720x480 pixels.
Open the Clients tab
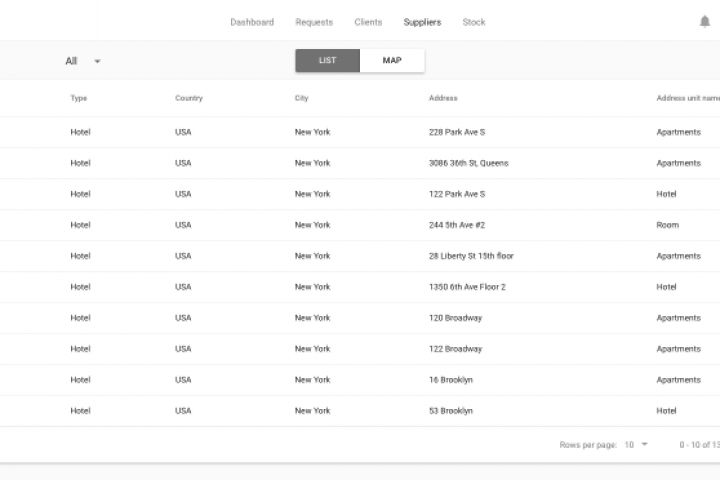click(x=368, y=22)
